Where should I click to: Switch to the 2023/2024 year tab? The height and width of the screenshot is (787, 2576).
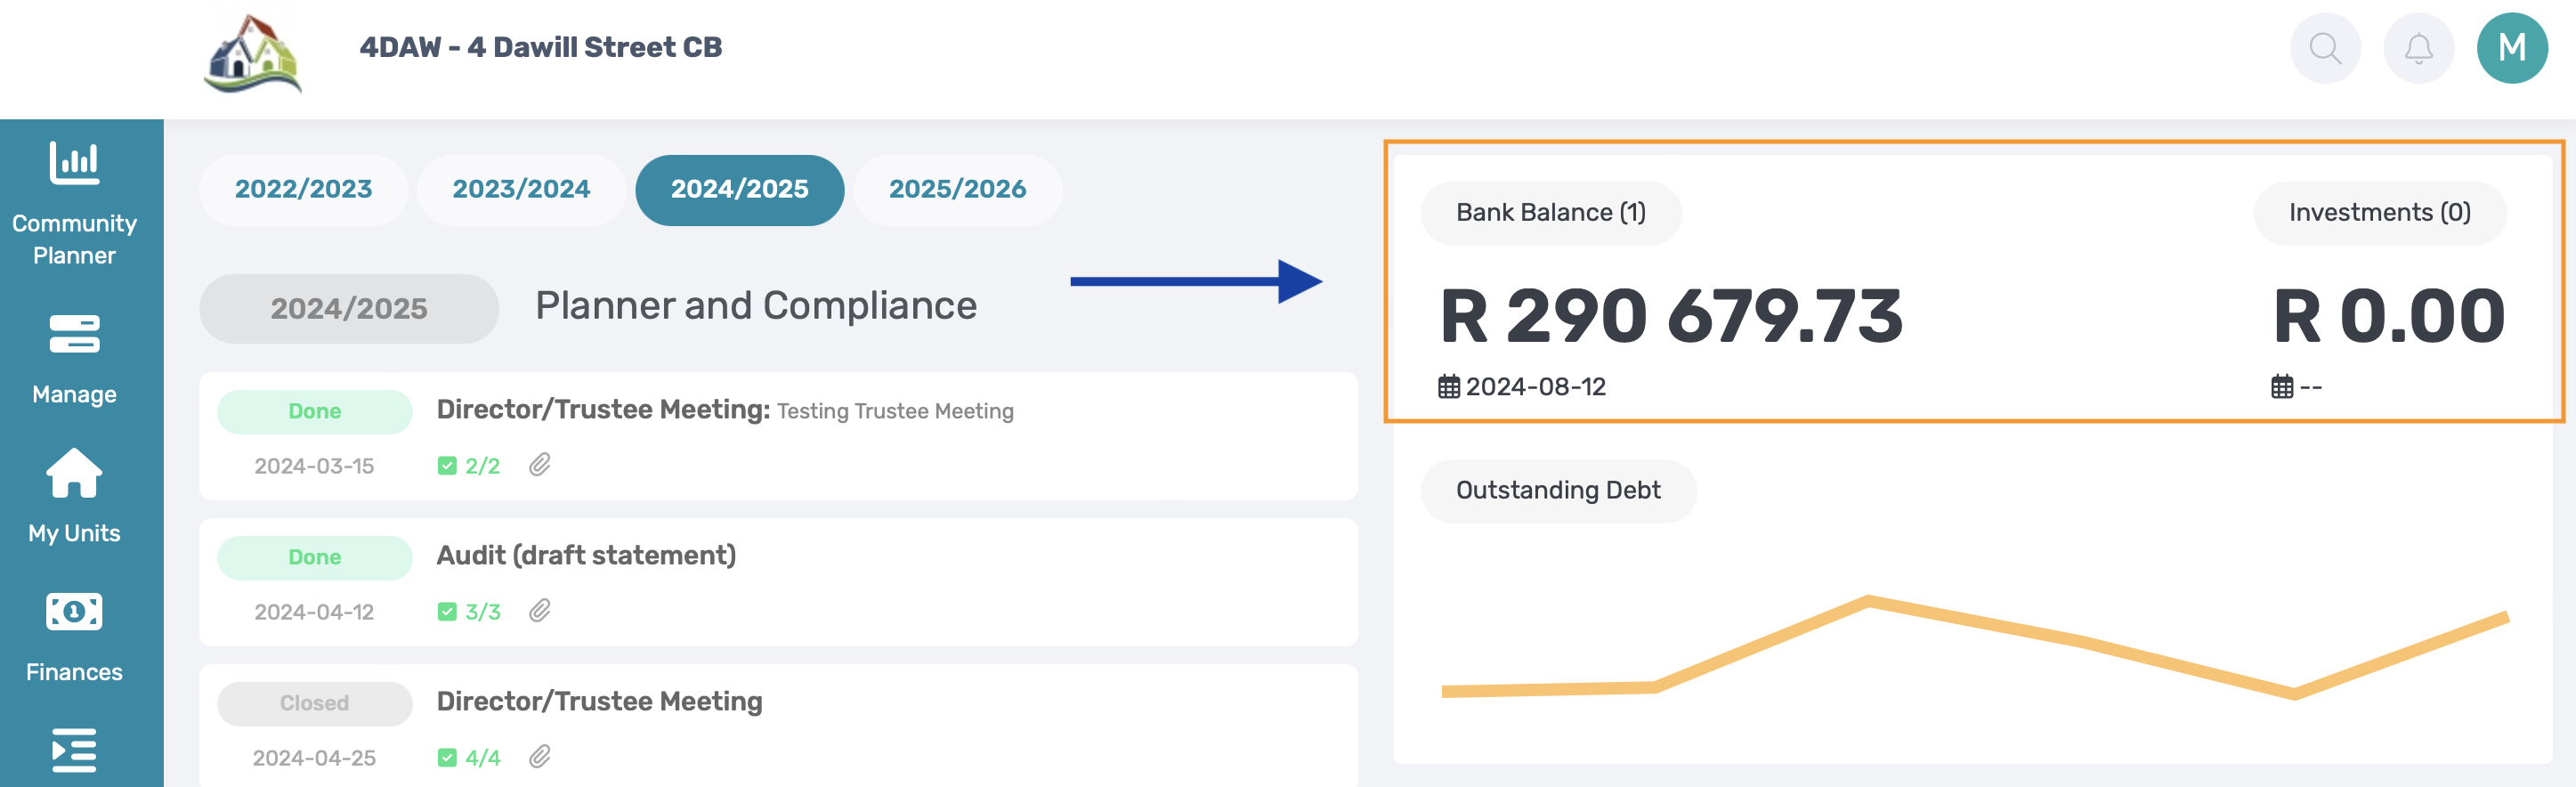[521, 189]
